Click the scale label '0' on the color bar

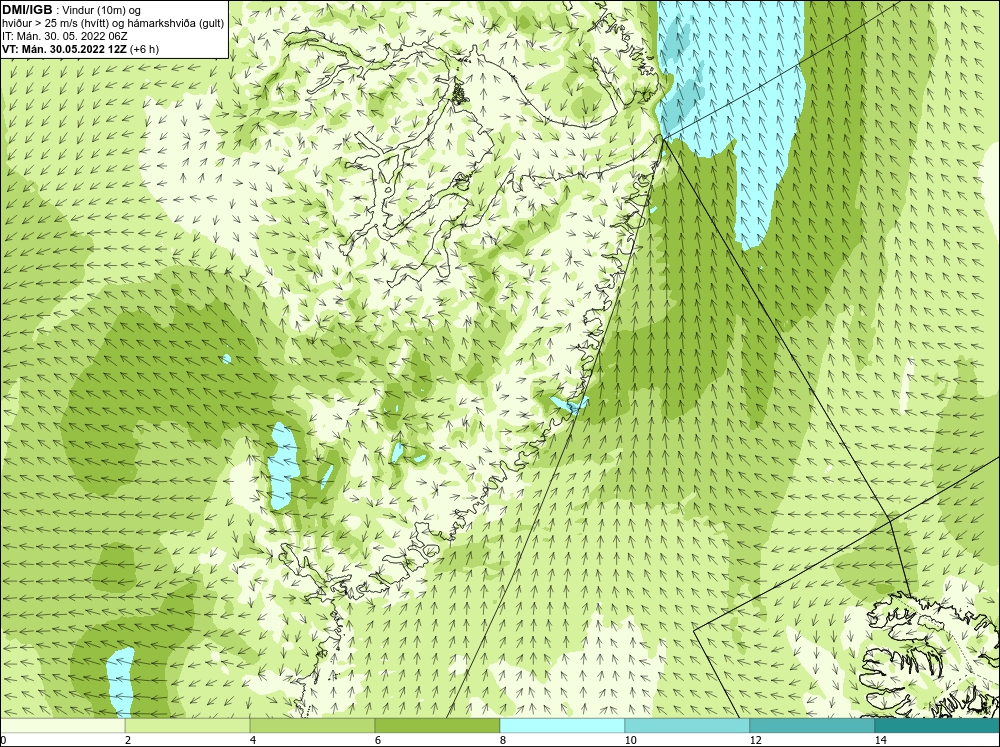[3, 740]
